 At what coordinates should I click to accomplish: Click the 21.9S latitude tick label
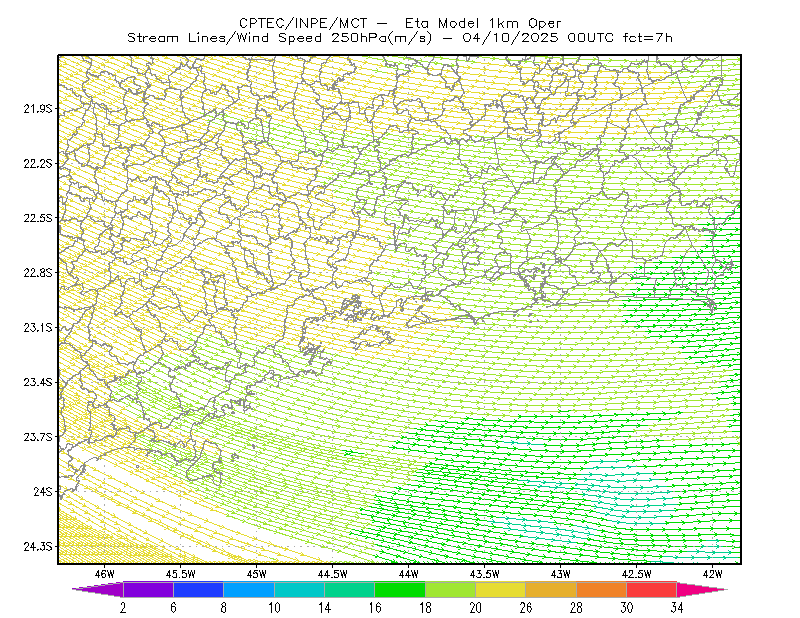click(x=38, y=108)
